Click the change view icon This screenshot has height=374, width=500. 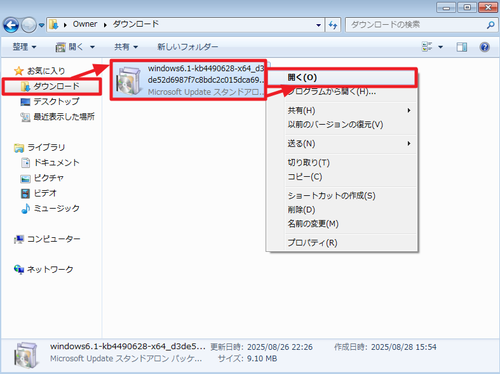coord(427,47)
